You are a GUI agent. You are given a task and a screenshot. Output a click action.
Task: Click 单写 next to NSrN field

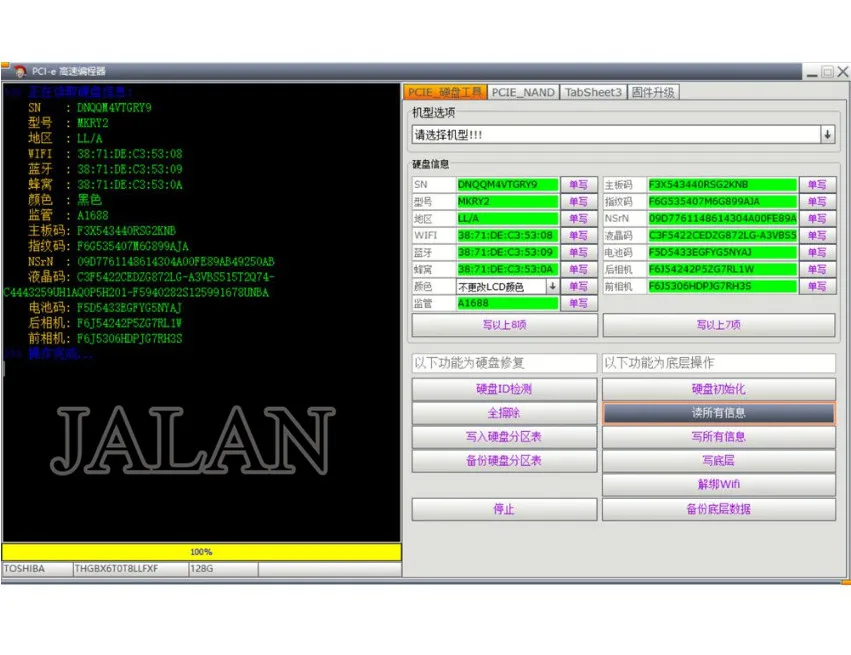pos(817,218)
